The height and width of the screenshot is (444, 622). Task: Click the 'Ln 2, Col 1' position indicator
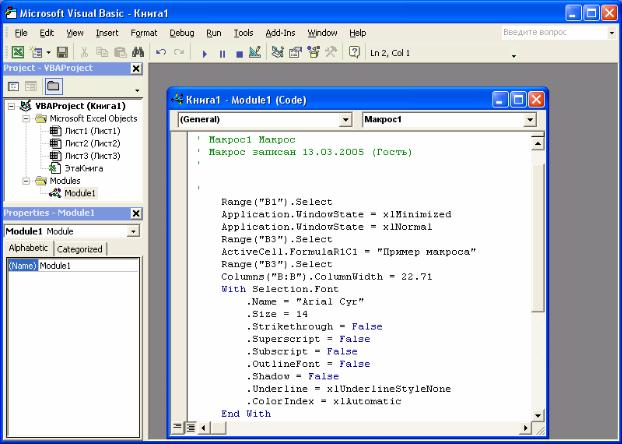click(x=390, y=53)
